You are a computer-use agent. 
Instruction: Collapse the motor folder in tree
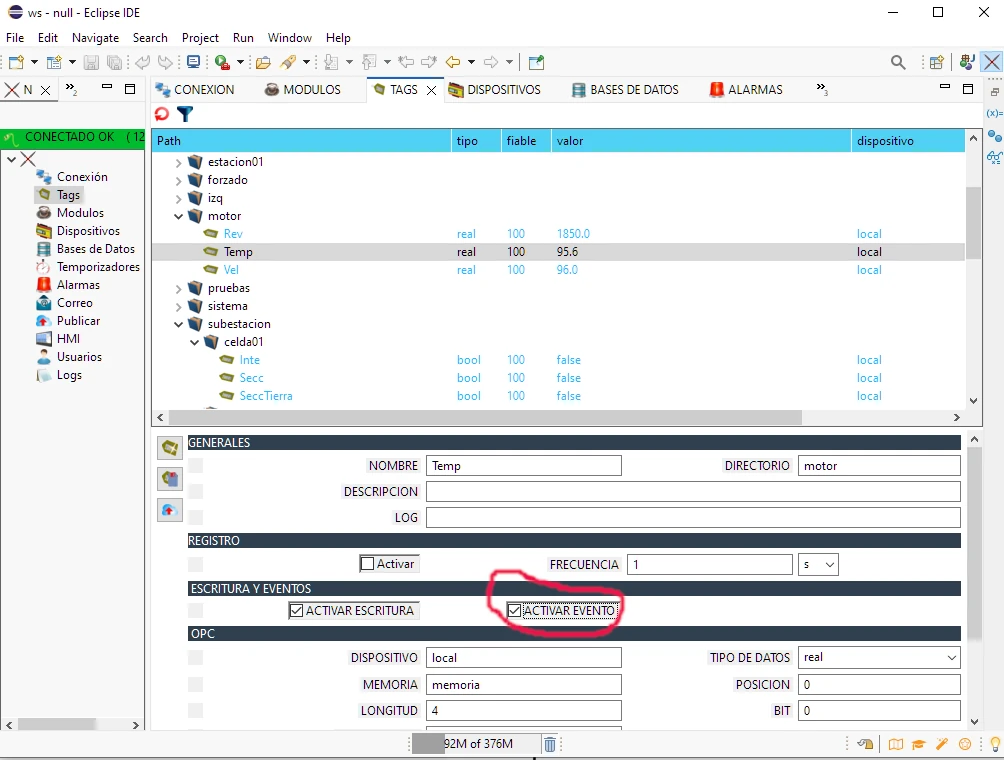click(x=179, y=216)
